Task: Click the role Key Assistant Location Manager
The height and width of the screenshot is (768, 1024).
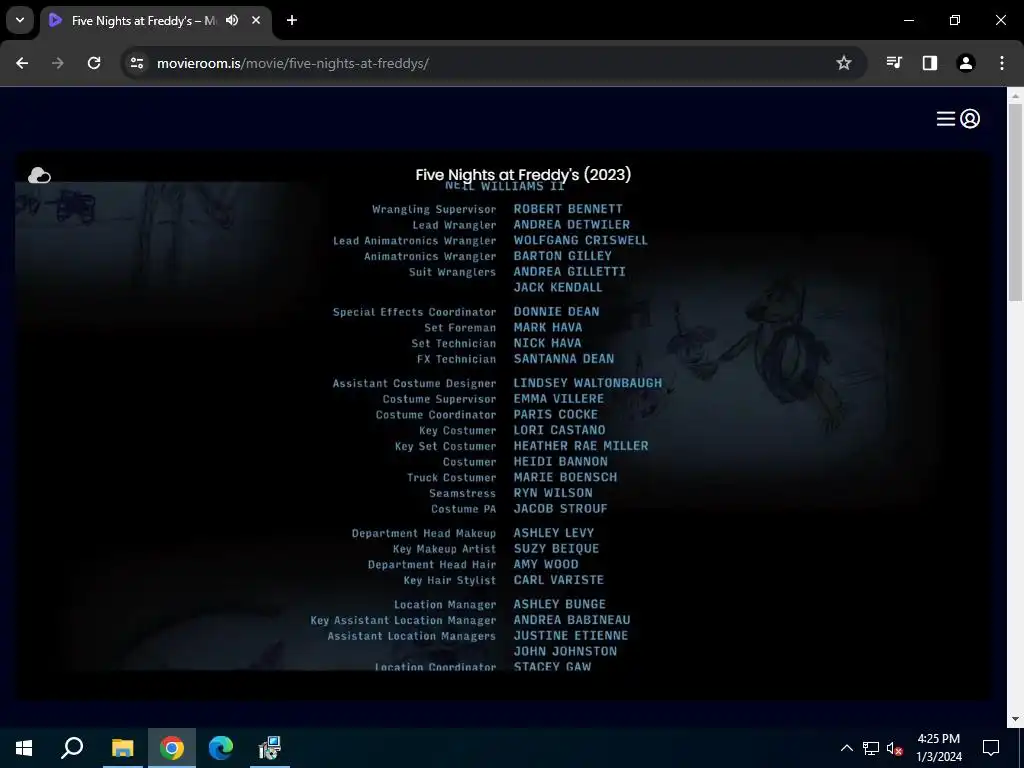Action: [404, 620]
